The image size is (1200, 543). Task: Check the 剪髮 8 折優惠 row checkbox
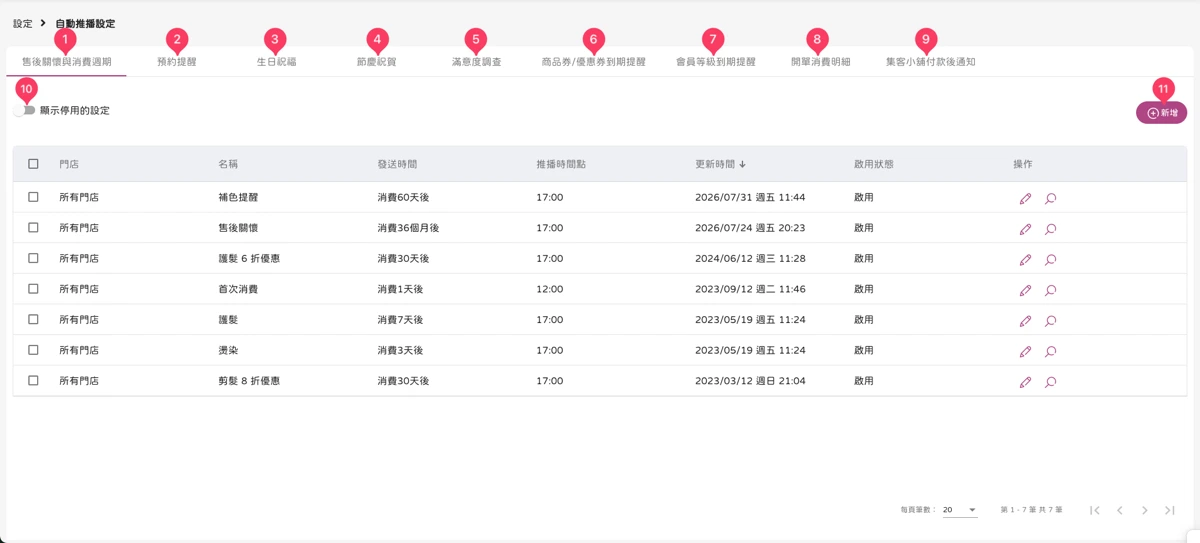click(x=33, y=381)
